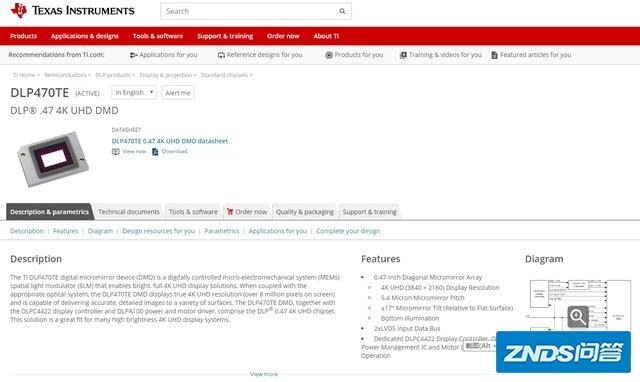
Task: Open Featured articles for you link
Action: 536,55
